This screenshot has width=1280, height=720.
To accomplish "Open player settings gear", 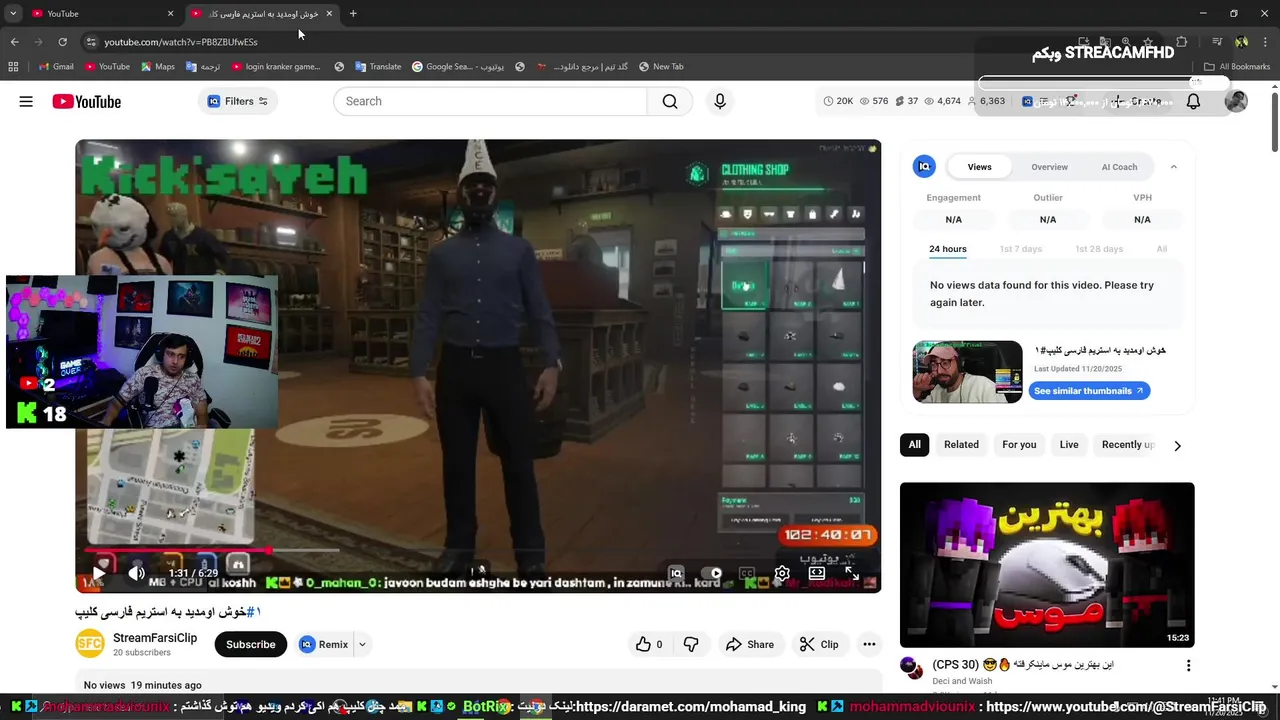I will 782,573.
